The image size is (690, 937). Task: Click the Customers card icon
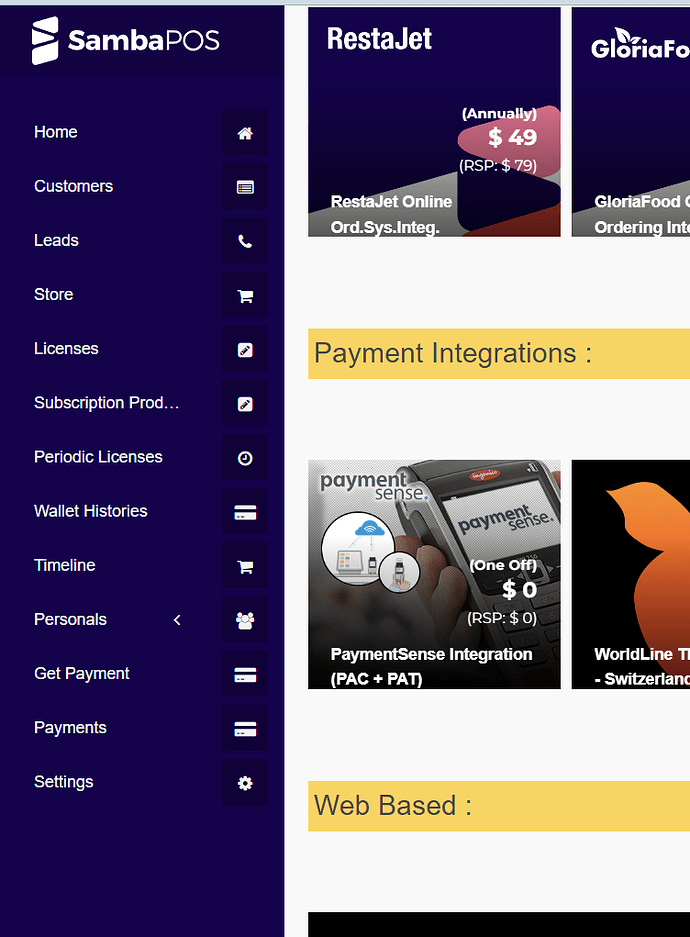(245, 187)
